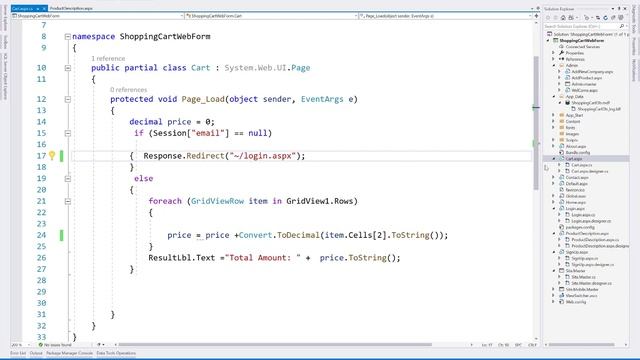Open the Package Manager Console tab

69,353
